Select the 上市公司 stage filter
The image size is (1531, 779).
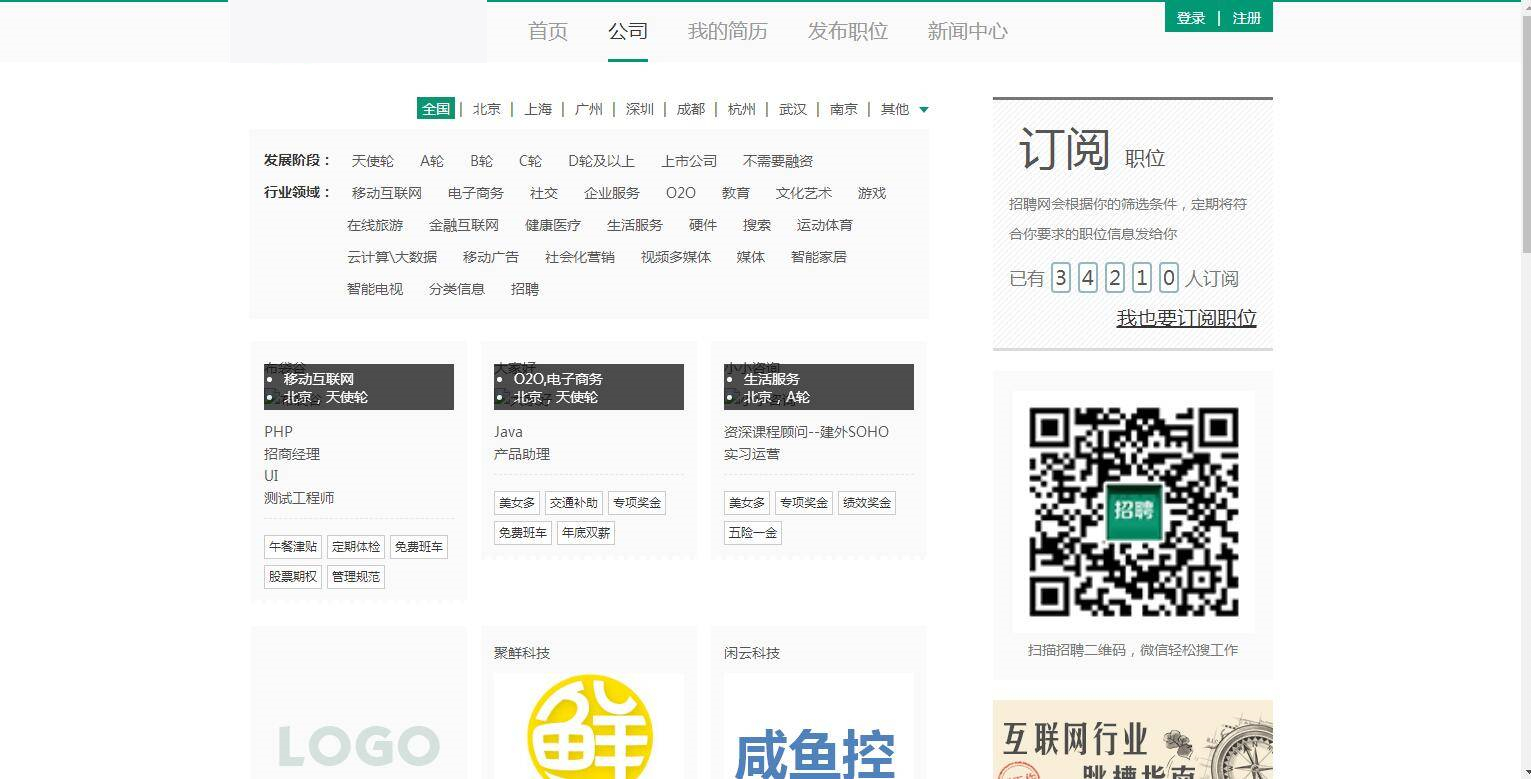point(689,160)
